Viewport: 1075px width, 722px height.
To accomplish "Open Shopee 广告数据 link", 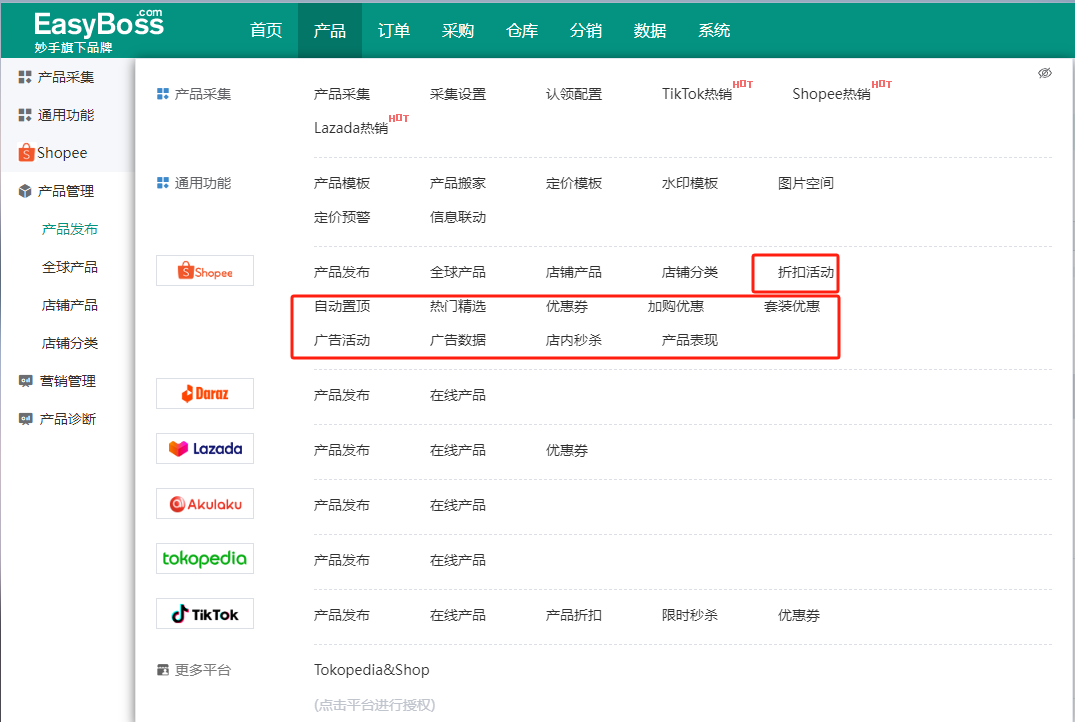I will click(458, 340).
